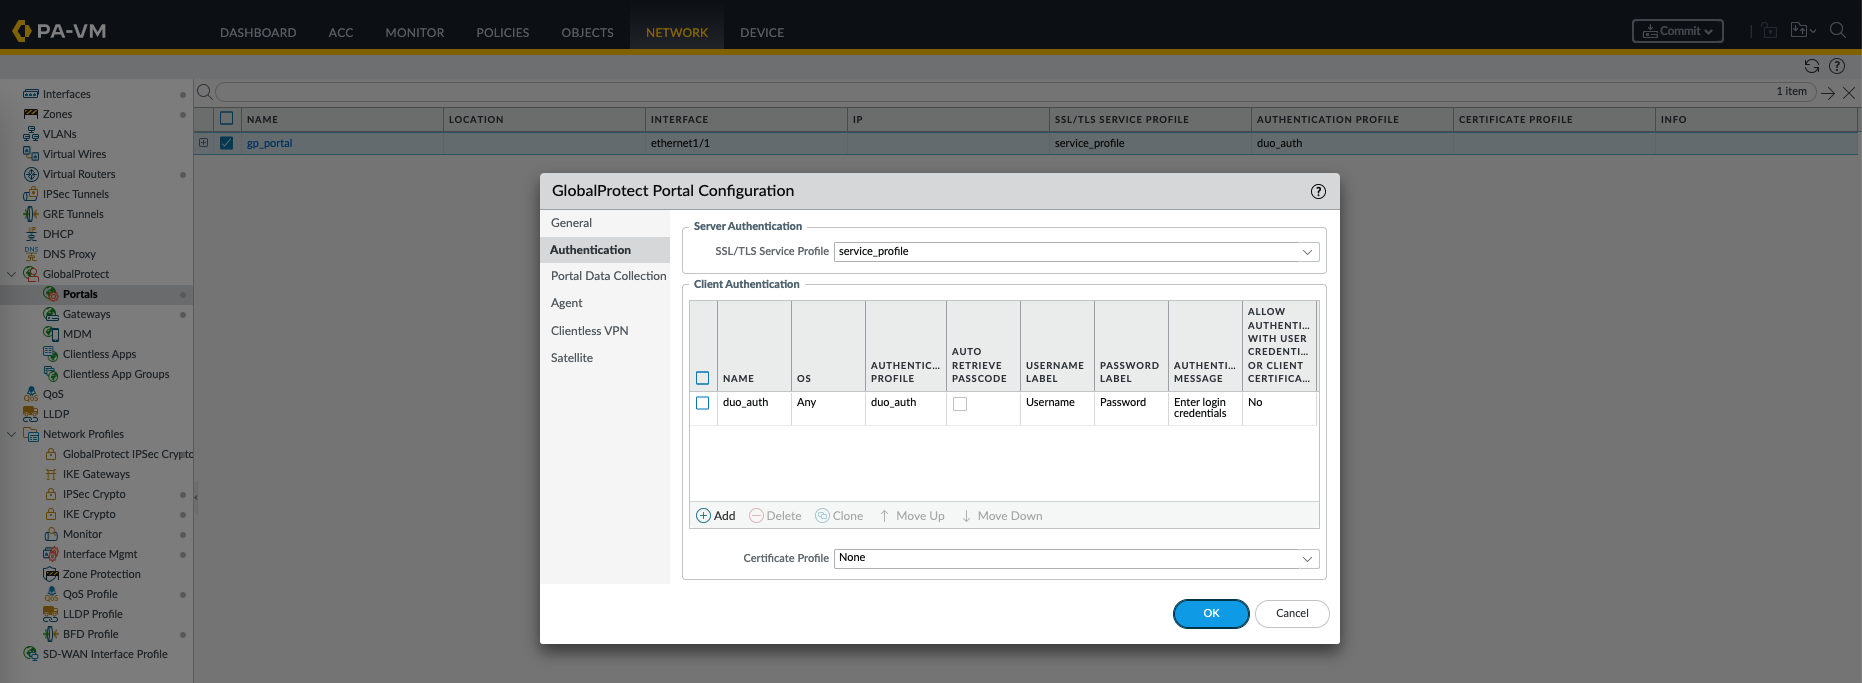The image size is (1862, 683).
Task: Check the duo_auth row checkbox
Action: click(x=702, y=403)
